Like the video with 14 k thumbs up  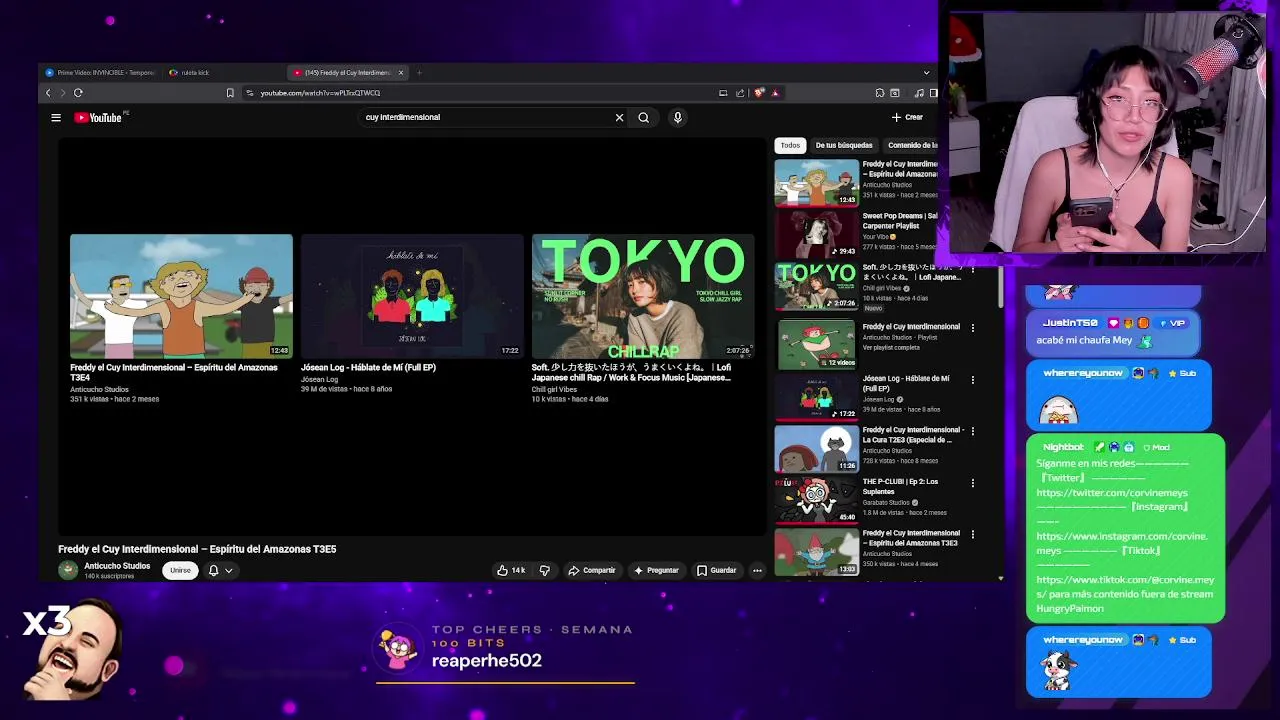point(511,570)
